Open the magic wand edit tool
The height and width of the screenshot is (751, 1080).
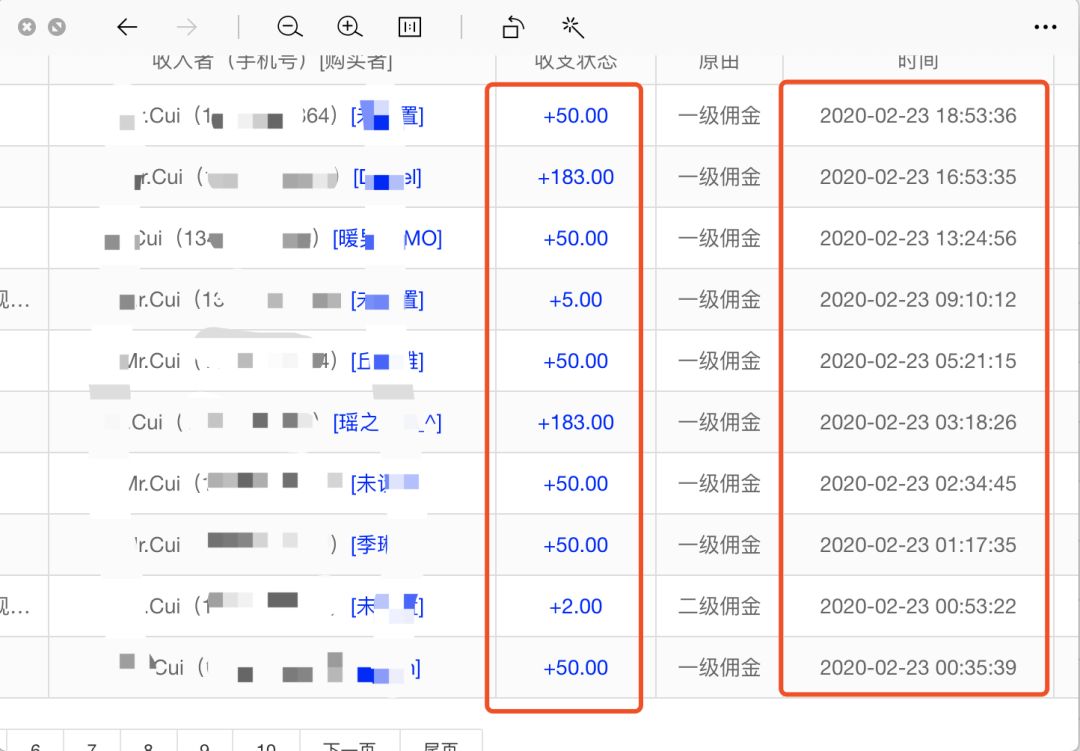pyautogui.click(x=572, y=27)
